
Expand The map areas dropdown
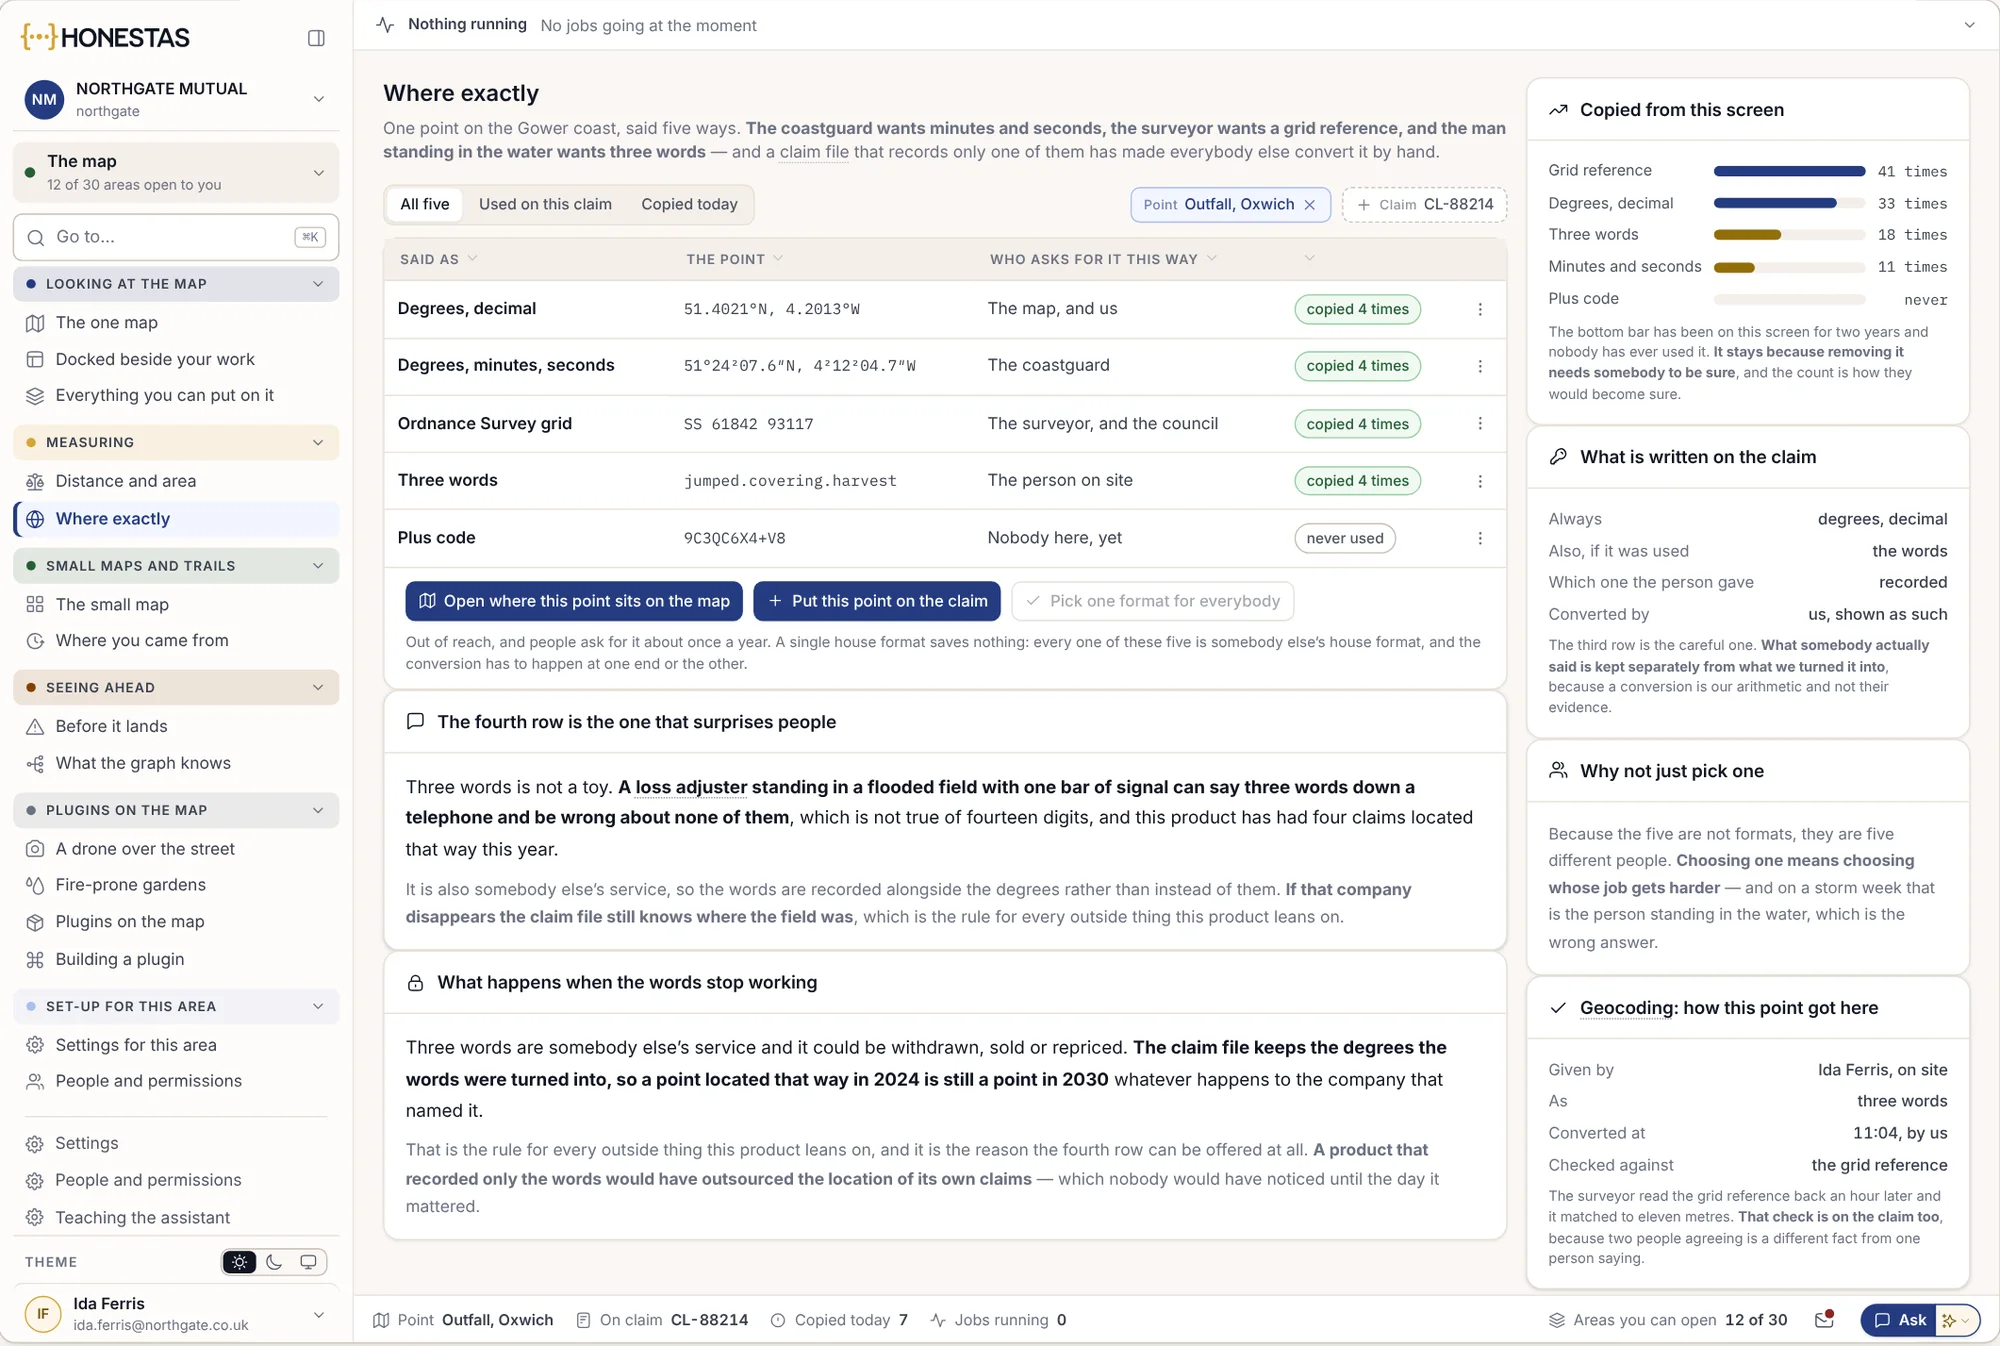point(176,172)
